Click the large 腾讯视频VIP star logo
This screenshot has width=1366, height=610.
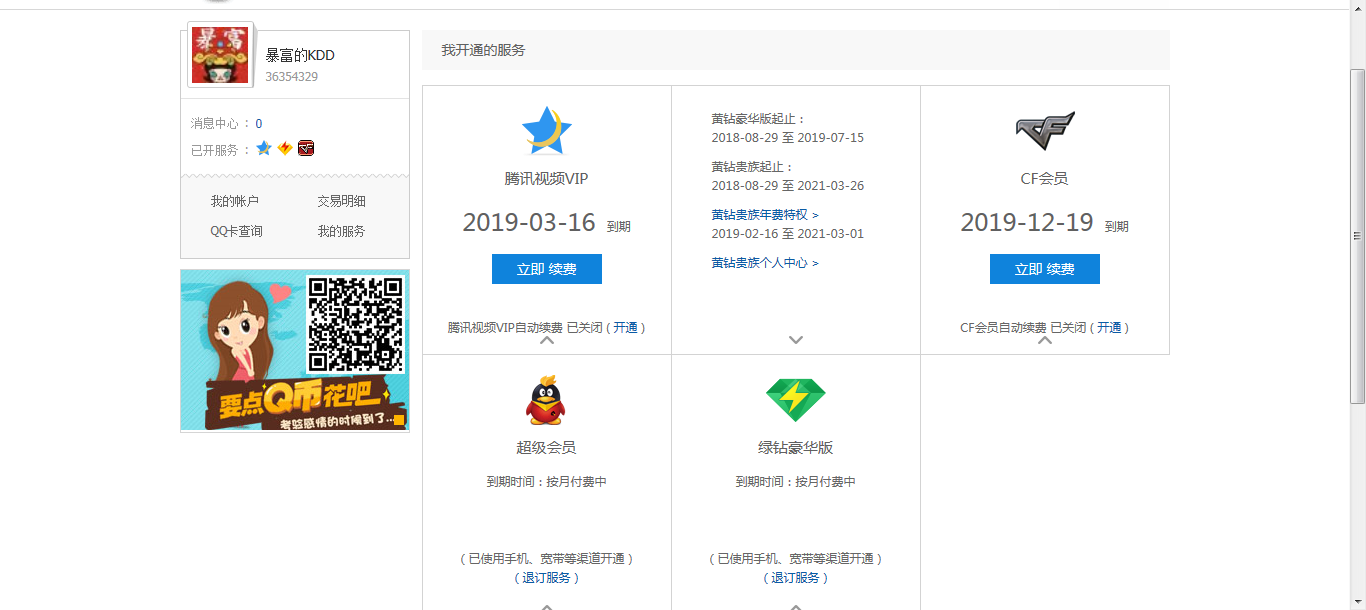546,131
